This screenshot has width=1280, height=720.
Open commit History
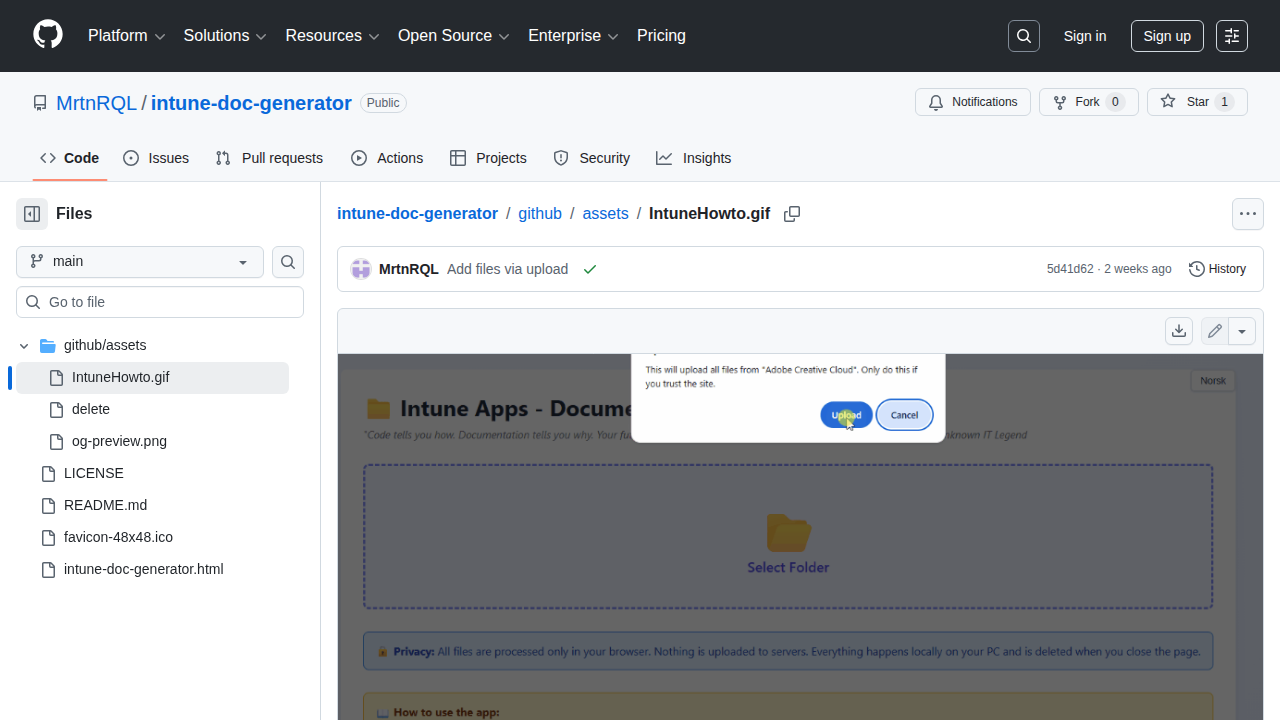(1217, 269)
